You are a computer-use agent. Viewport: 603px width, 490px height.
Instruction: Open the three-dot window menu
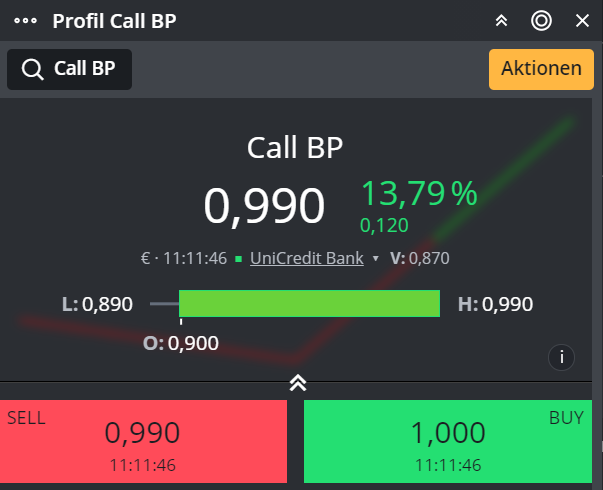(25, 21)
